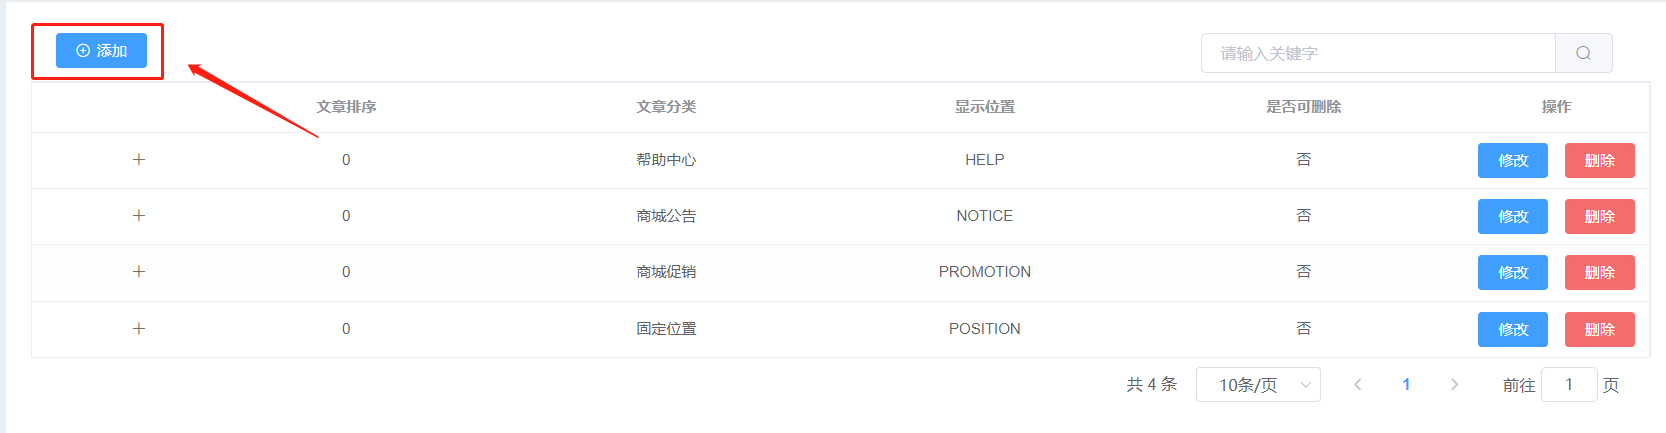The width and height of the screenshot is (1666, 433).
Task: Click 修改 for the 商城公告 row
Action: (1512, 216)
